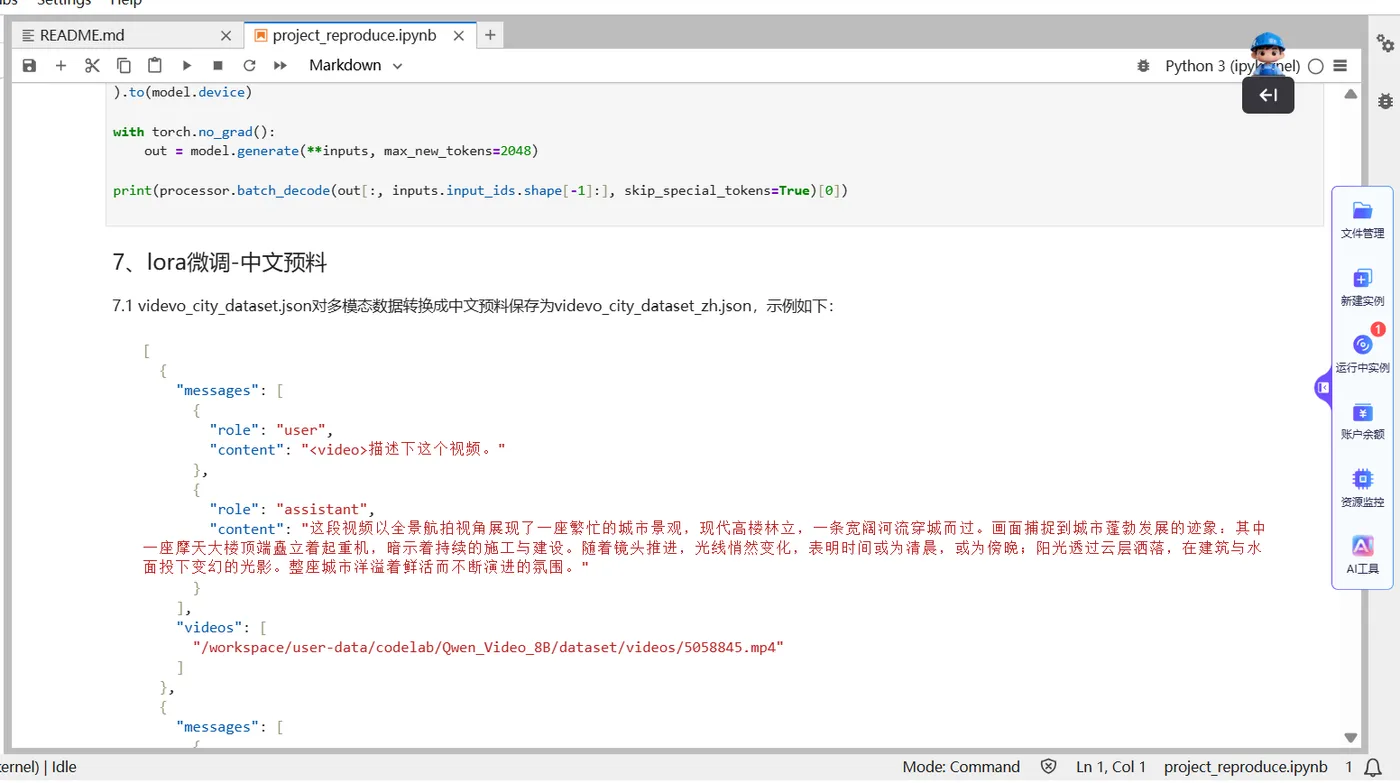
Task: Restart the kernel
Action: [250, 65]
